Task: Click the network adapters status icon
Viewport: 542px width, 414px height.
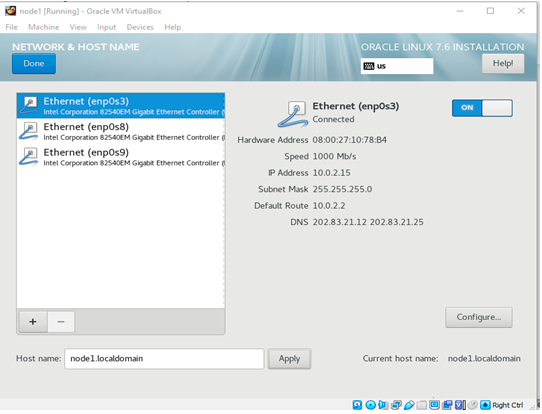Action: [x=396, y=405]
